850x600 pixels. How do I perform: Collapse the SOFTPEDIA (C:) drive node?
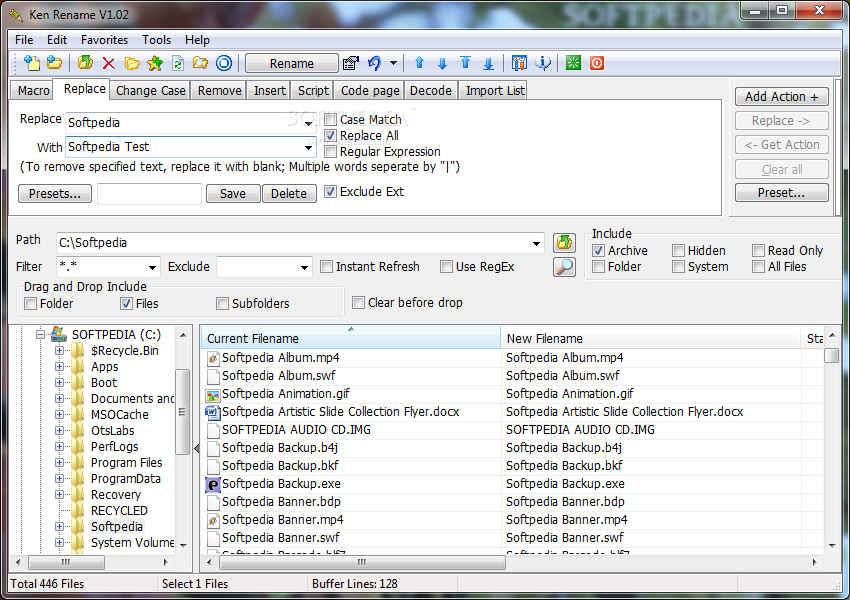tap(40, 334)
